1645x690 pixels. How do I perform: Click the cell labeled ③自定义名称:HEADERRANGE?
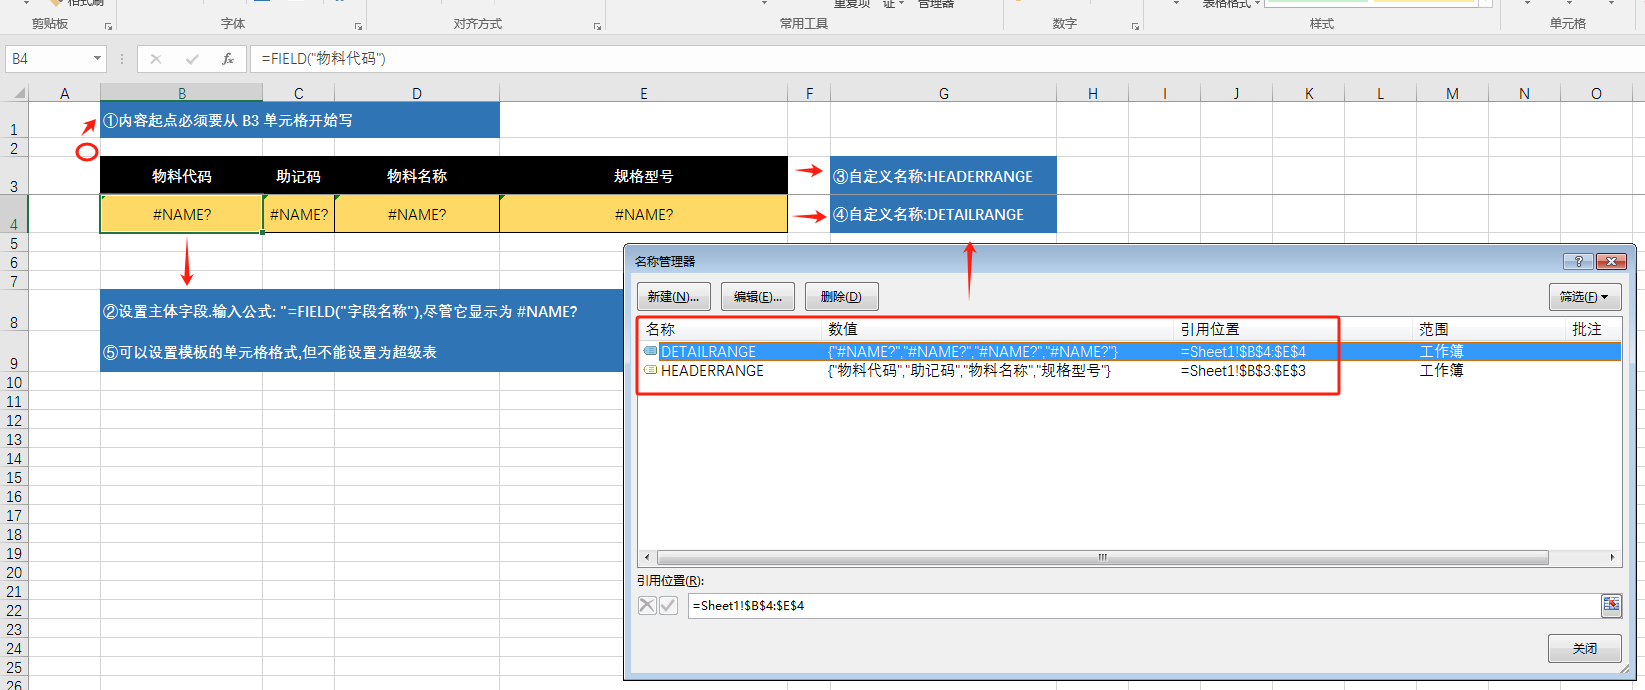pos(943,176)
